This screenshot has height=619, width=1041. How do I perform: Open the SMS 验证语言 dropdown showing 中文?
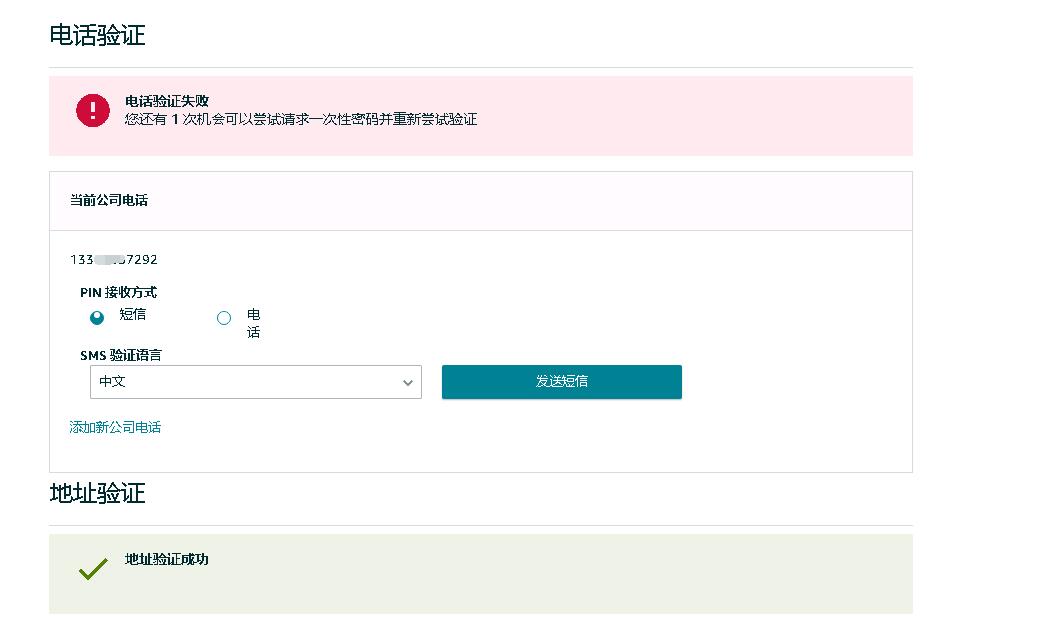pos(256,382)
